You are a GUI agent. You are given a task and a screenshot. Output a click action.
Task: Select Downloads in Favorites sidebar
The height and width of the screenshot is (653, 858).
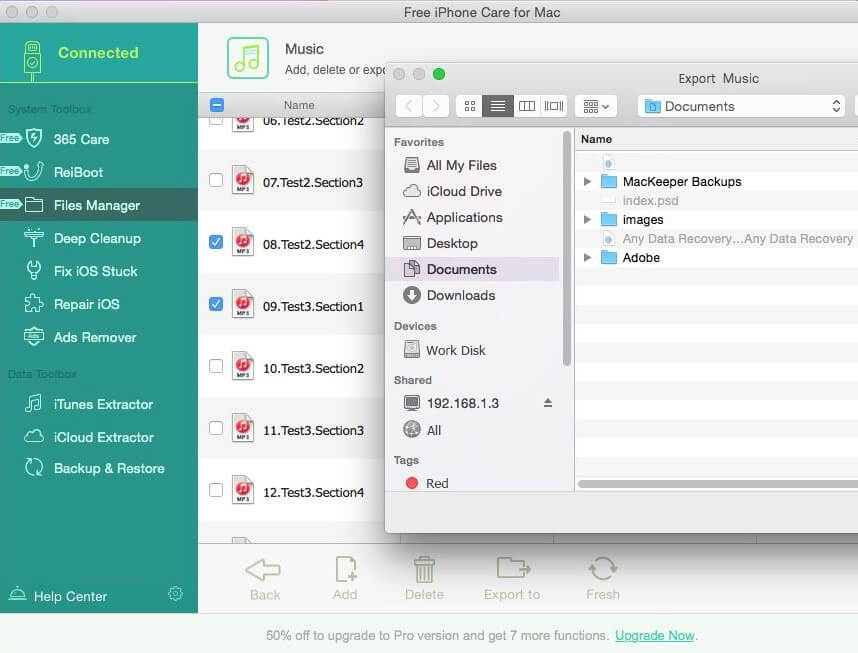tap(460, 295)
